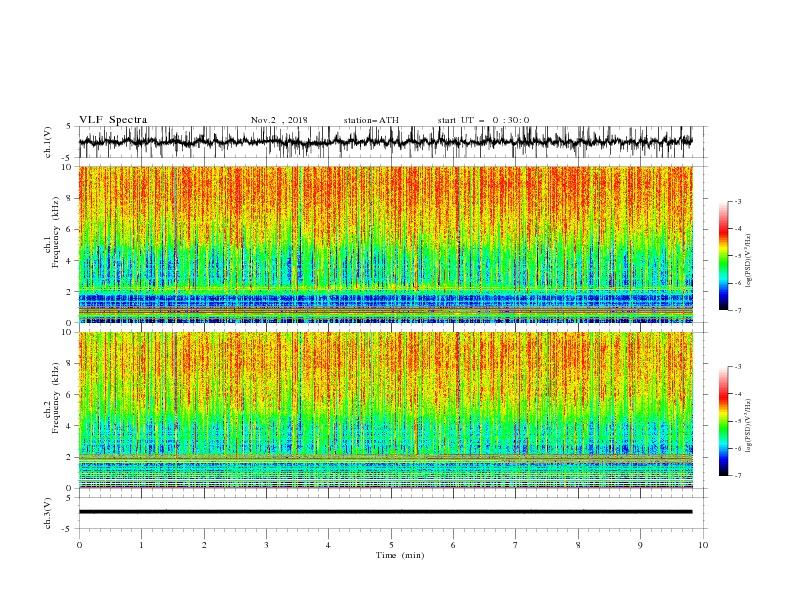Click the "6" tick on the time axis

(x=453, y=545)
